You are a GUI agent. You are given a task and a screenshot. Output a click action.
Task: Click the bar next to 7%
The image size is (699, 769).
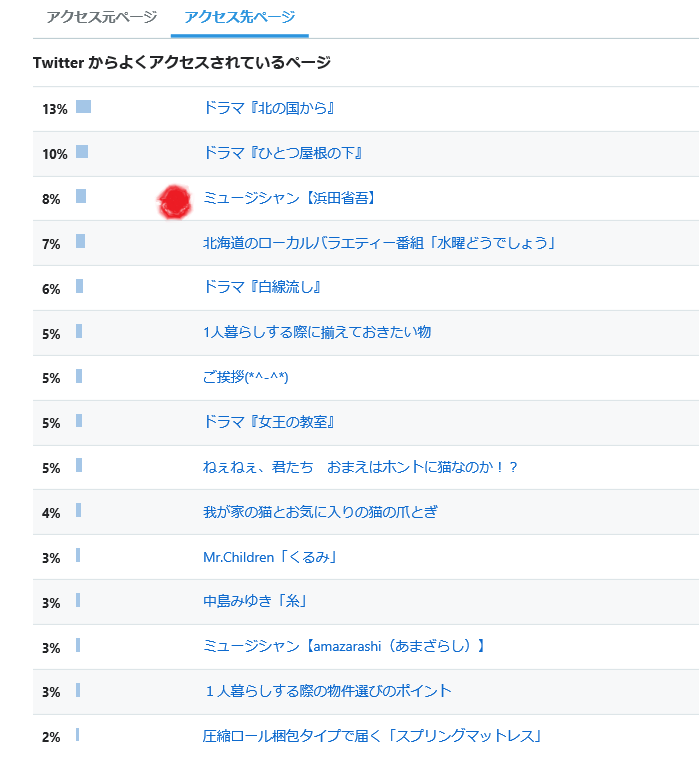[80, 241]
